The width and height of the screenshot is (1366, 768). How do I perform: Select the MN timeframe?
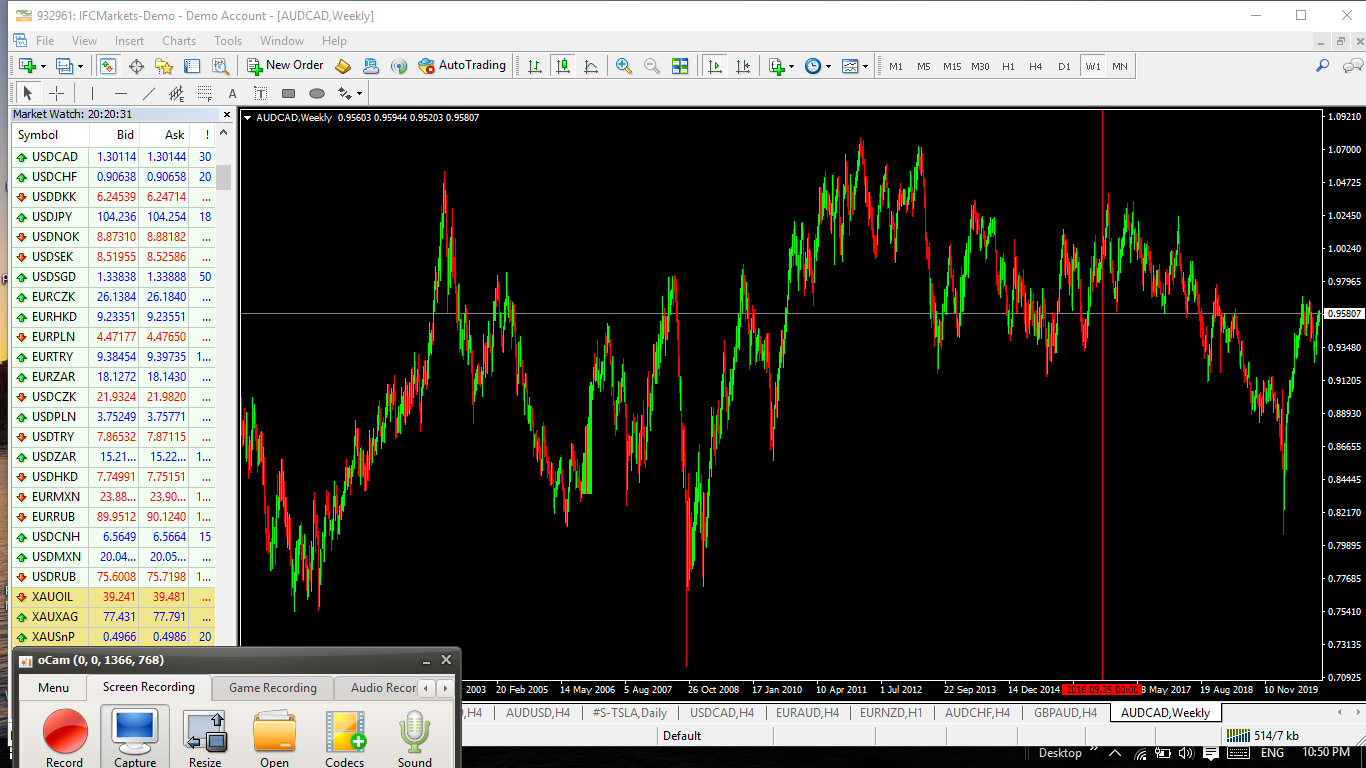click(x=1120, y=66)
